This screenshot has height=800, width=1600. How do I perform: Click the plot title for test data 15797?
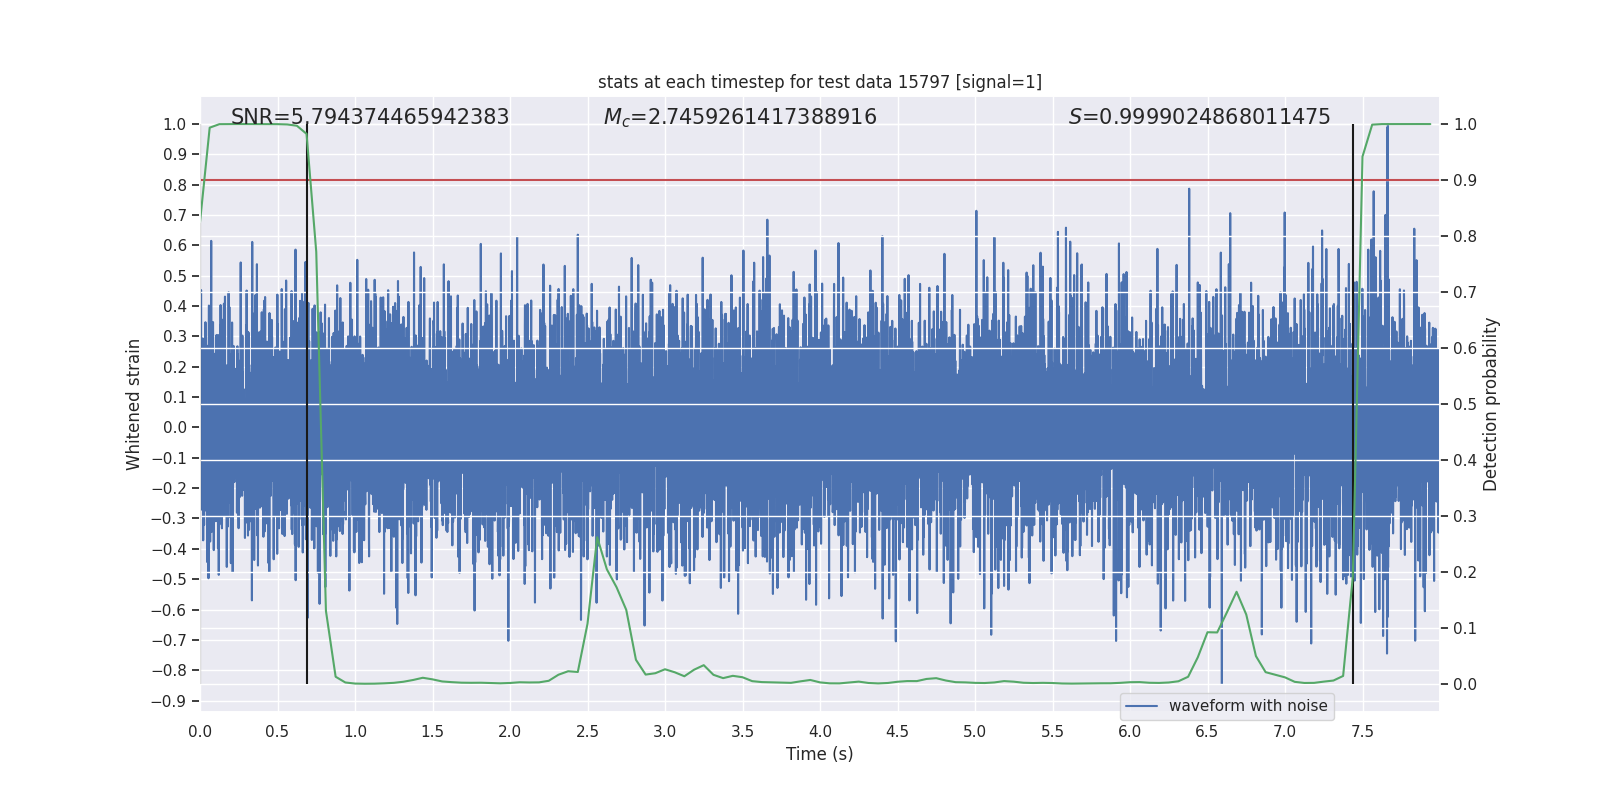pyautogui.click(x=819, y=82)
